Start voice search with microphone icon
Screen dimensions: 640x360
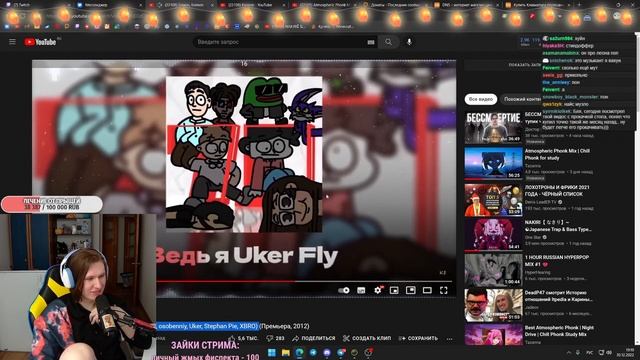[x=409, y=42]
